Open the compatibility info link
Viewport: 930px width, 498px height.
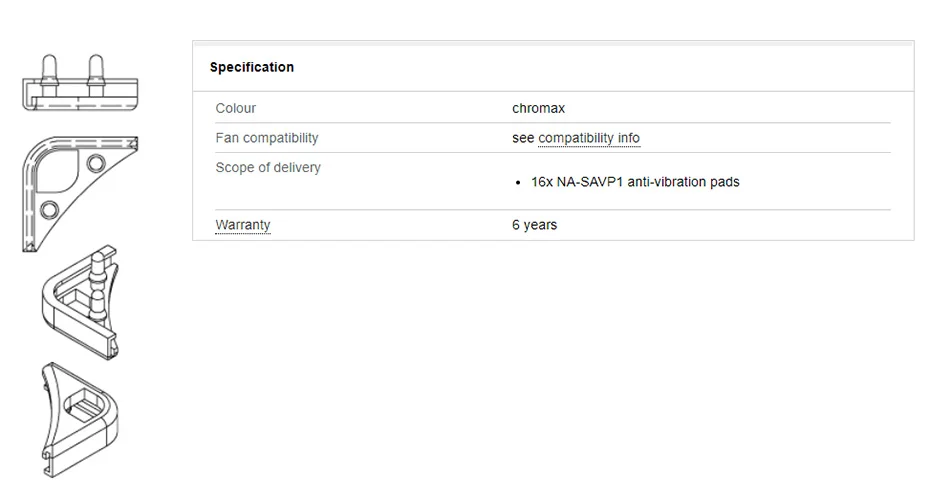pyautogui.click(x=589, y=138)
